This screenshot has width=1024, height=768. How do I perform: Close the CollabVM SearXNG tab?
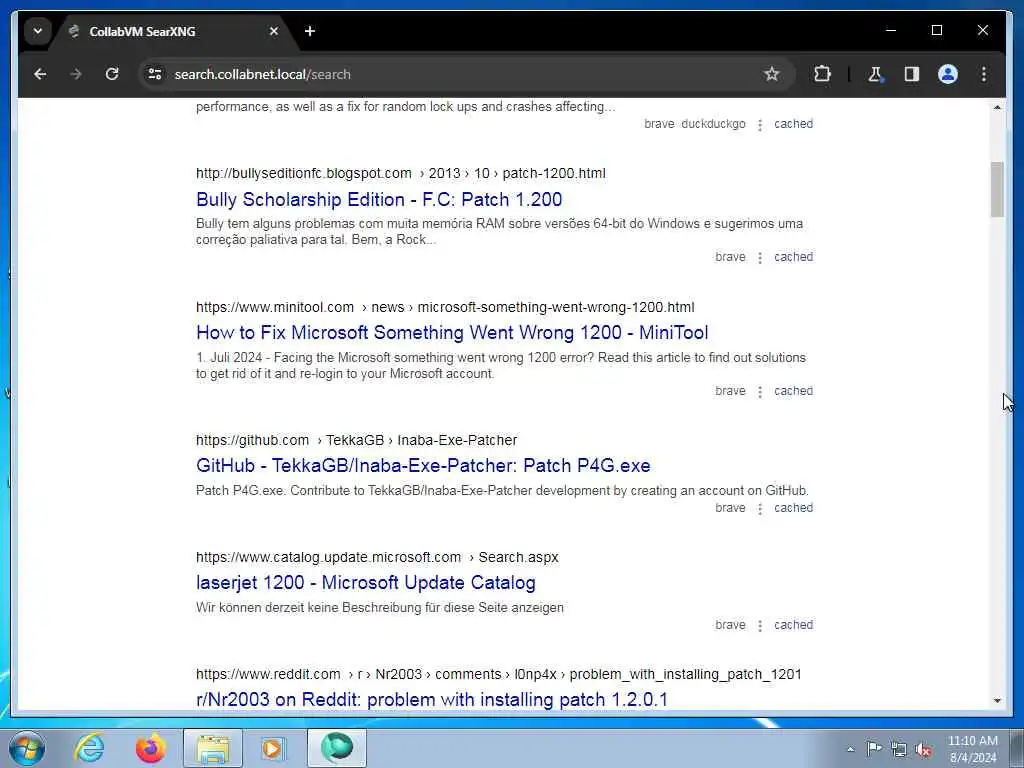(274, 31)
